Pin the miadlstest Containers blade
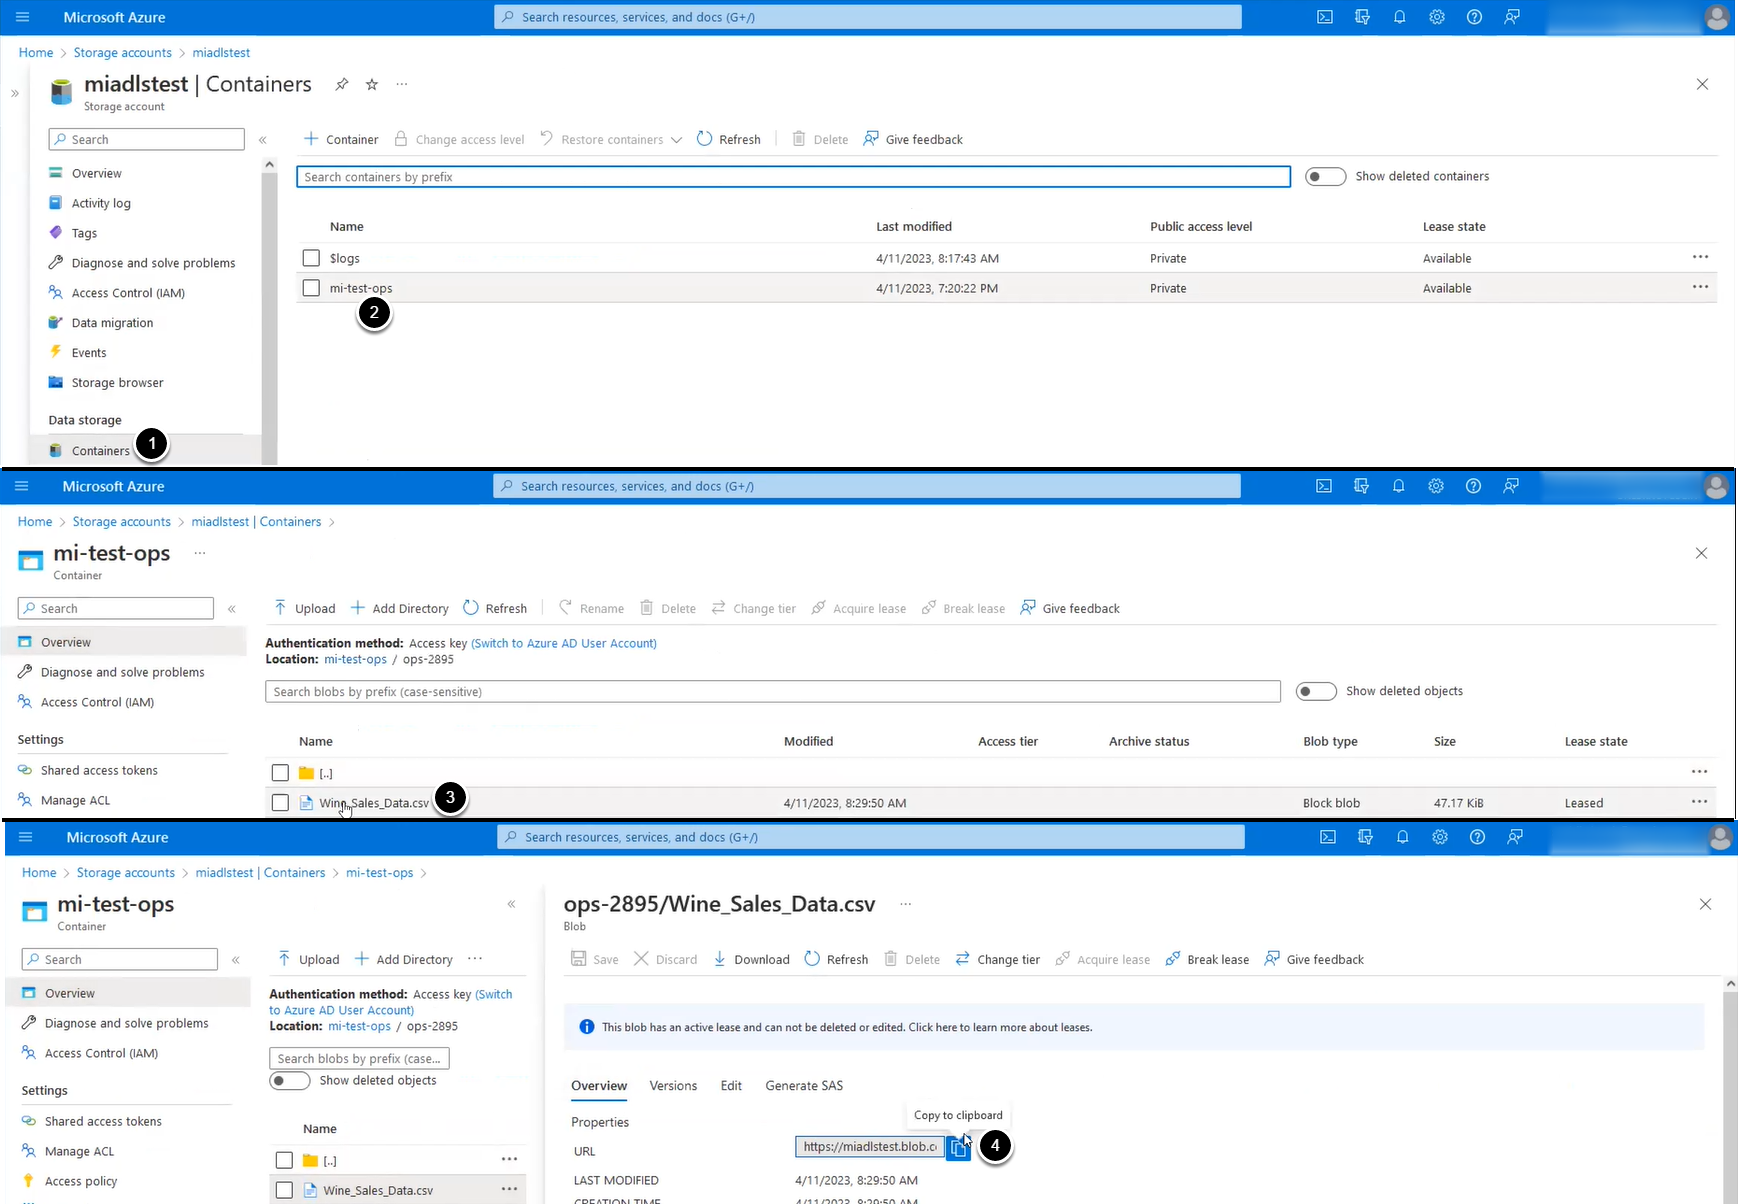Image resolution: width=1738 pixels, height=1204 pixels. click(x=342, y=84)
